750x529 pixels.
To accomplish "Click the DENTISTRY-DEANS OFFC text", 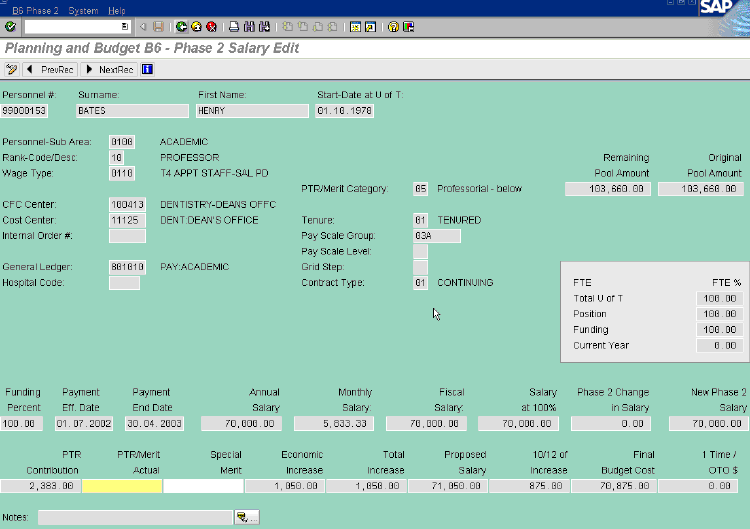I will click(218, 205).
